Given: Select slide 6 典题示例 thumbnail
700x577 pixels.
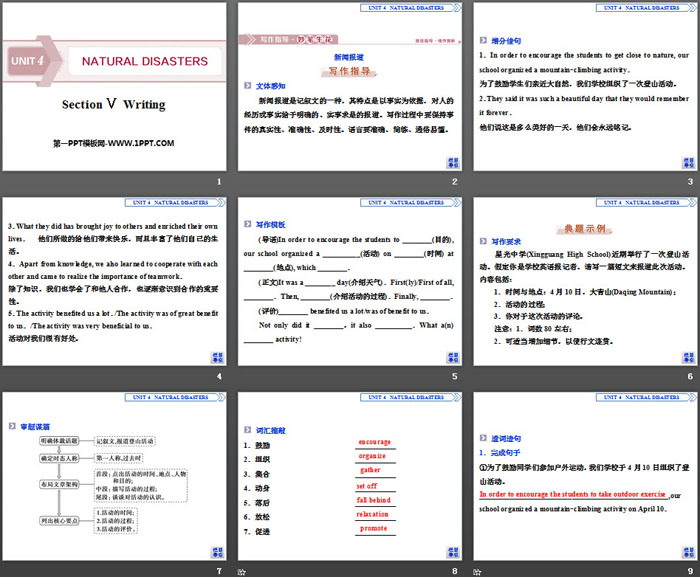Looking at the screenshot, I should tap(582, 282).
